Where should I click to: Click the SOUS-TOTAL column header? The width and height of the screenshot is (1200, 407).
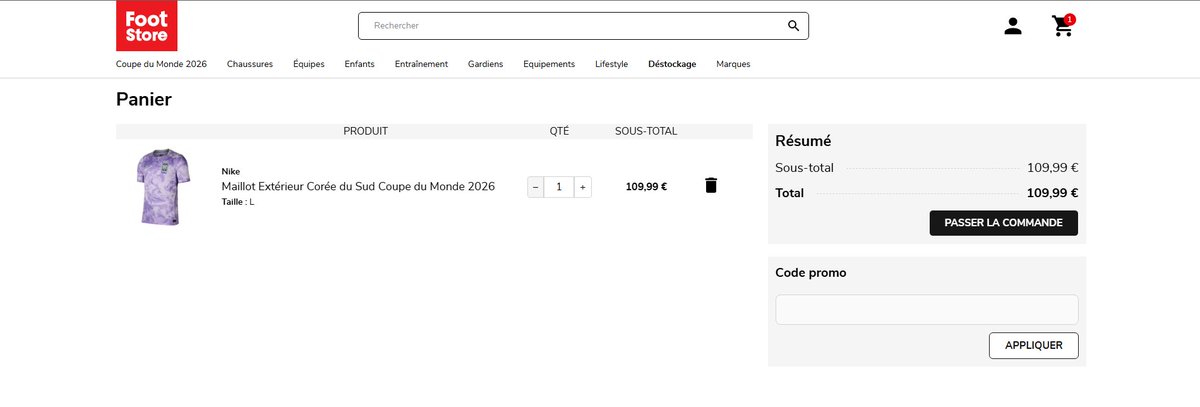tap(646, 131)
